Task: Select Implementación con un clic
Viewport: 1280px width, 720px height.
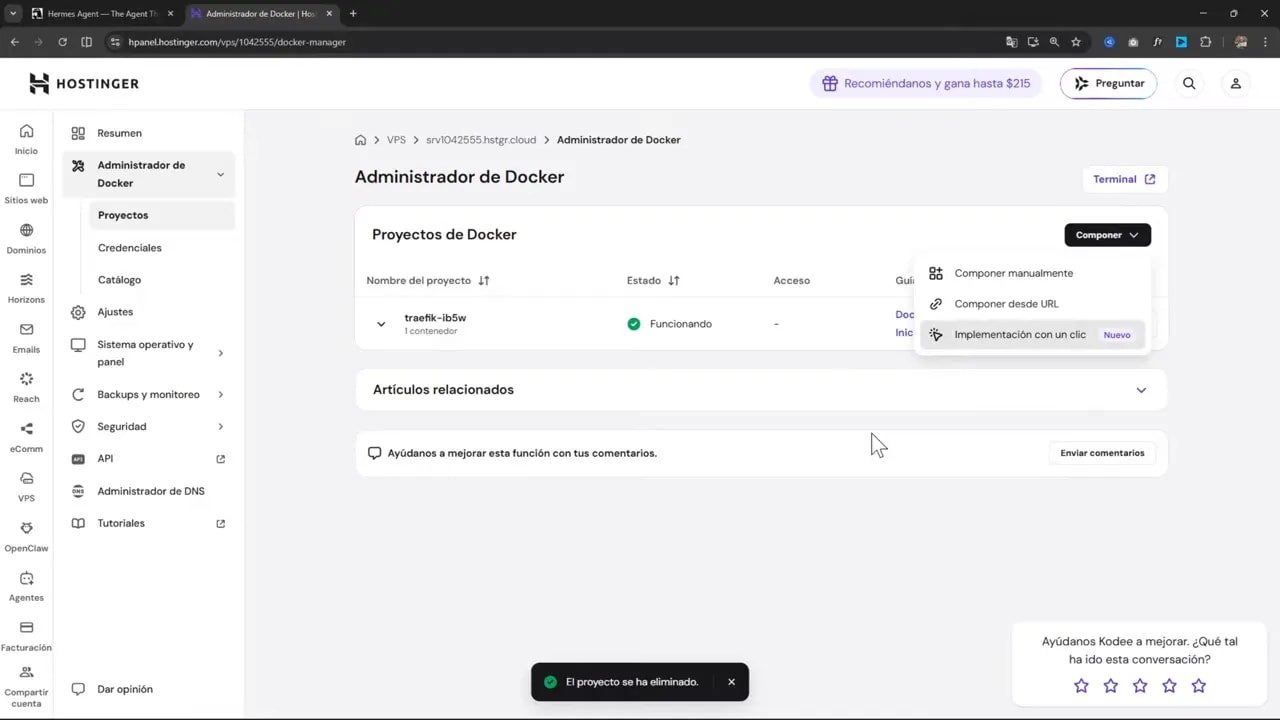Action: click(x=1033, y=335)
